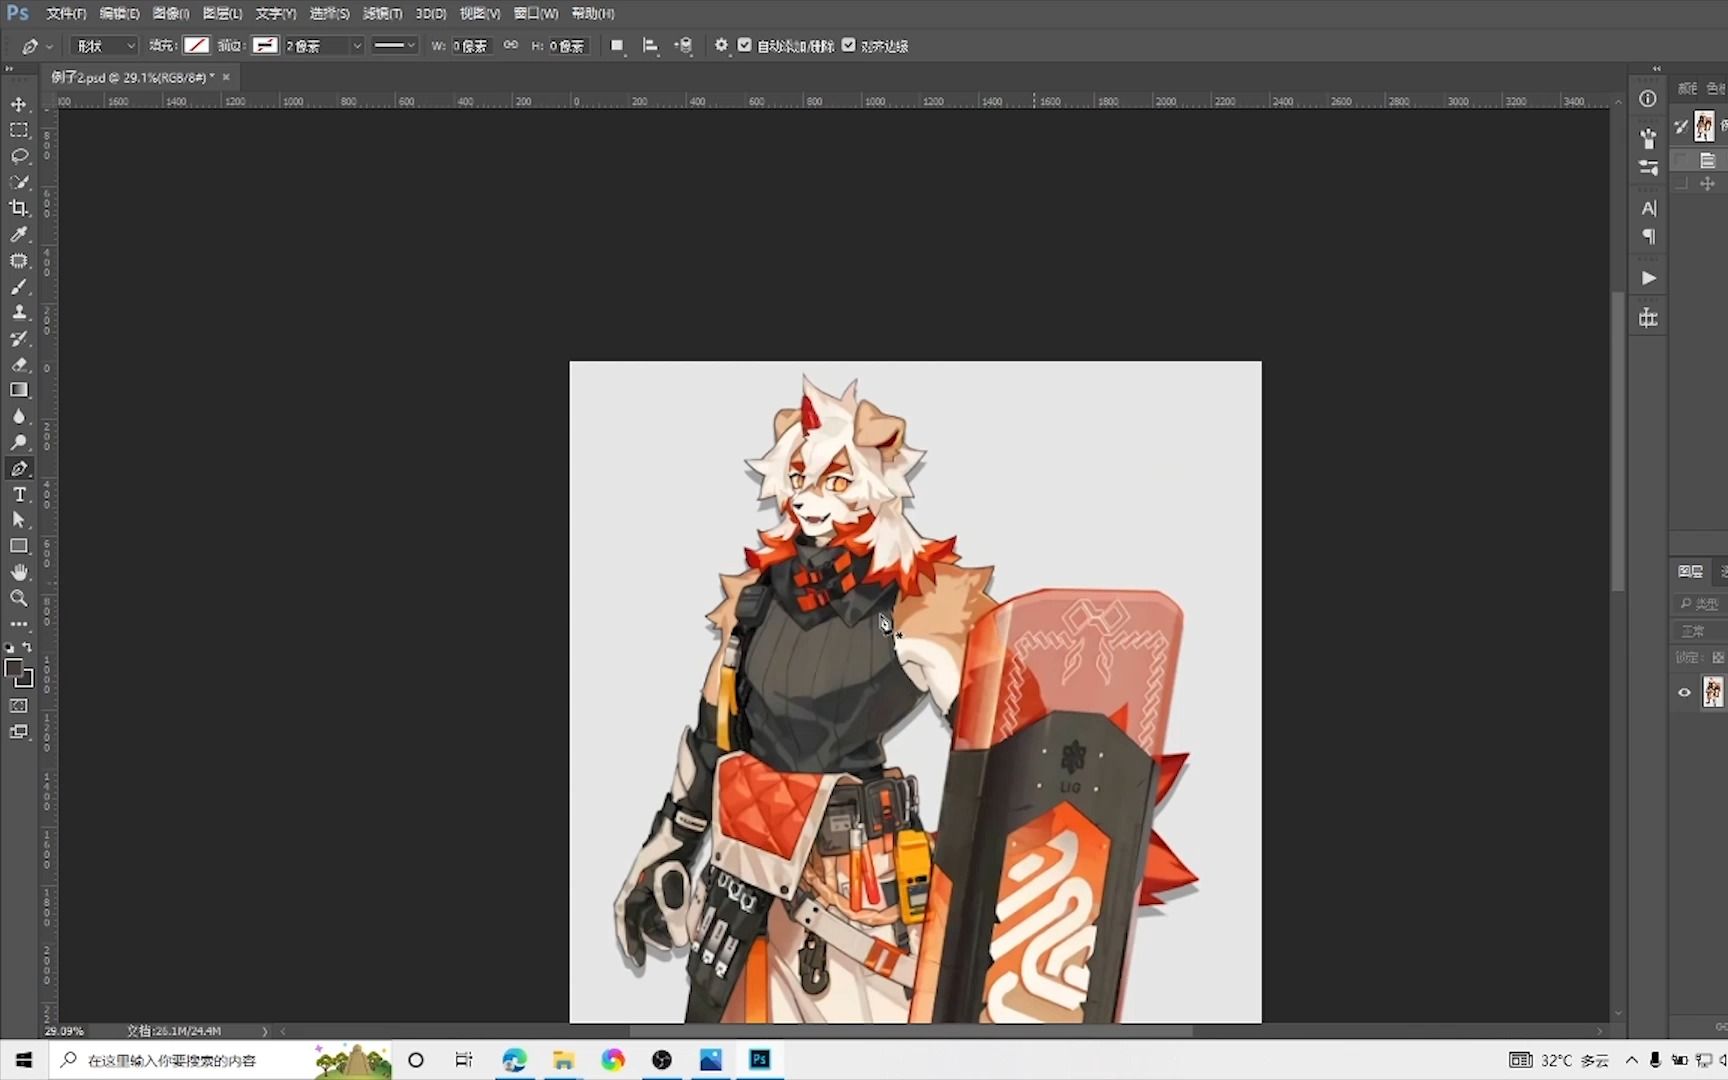1728x1080 pixels.
Task: Open the Paragraph panel icon
Action: [x=1648, y=237]
